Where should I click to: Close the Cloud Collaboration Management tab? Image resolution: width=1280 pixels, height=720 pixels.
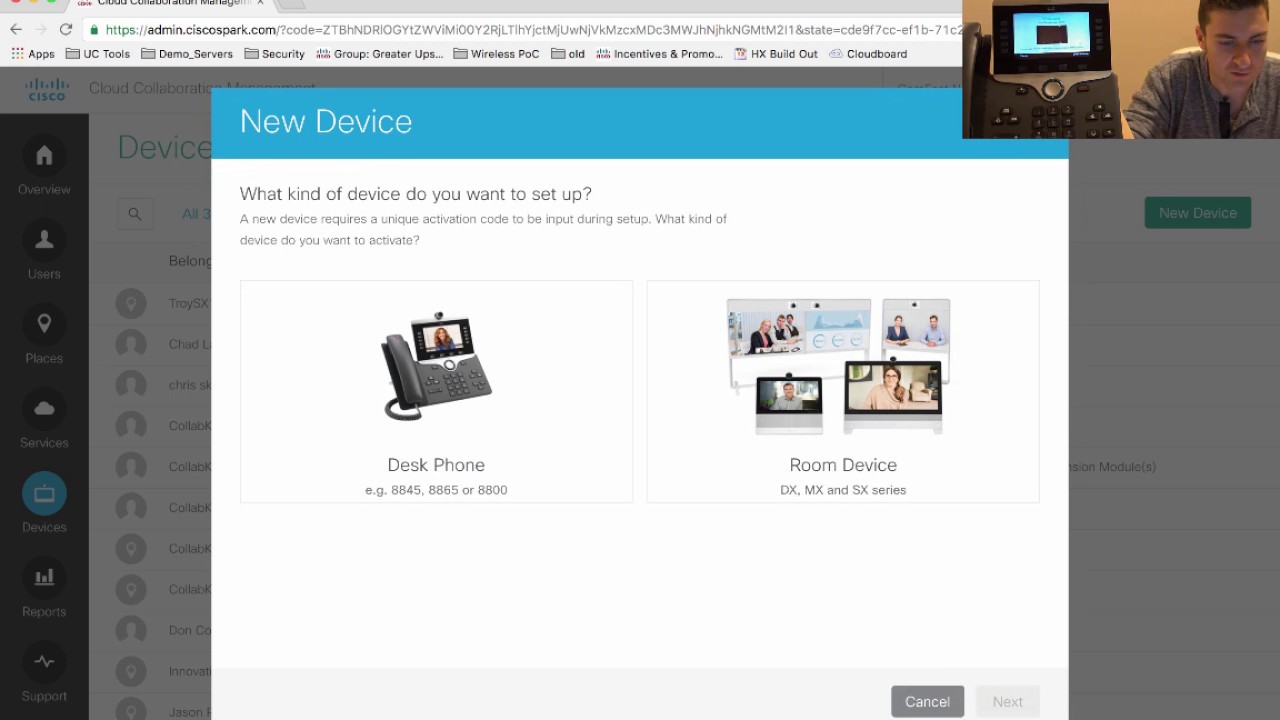(x=260, y=4)
